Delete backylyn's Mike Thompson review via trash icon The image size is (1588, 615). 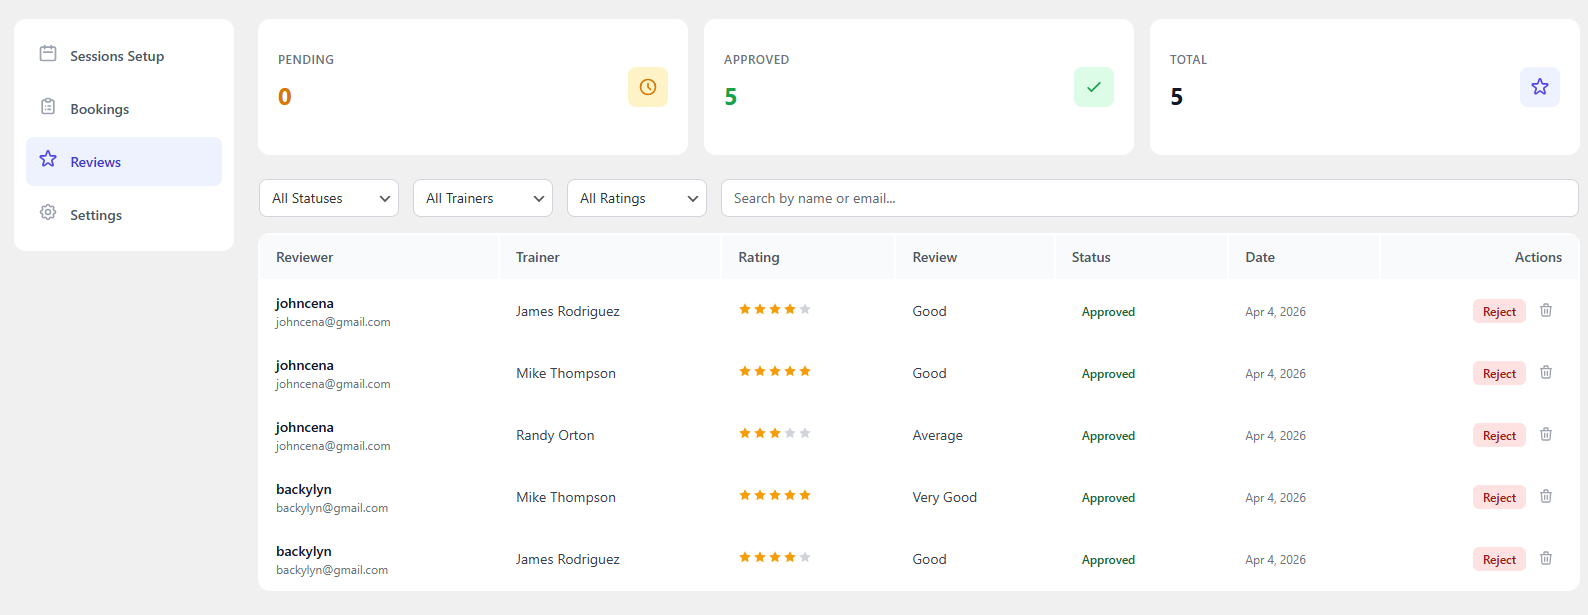[x=1545, y=496]
